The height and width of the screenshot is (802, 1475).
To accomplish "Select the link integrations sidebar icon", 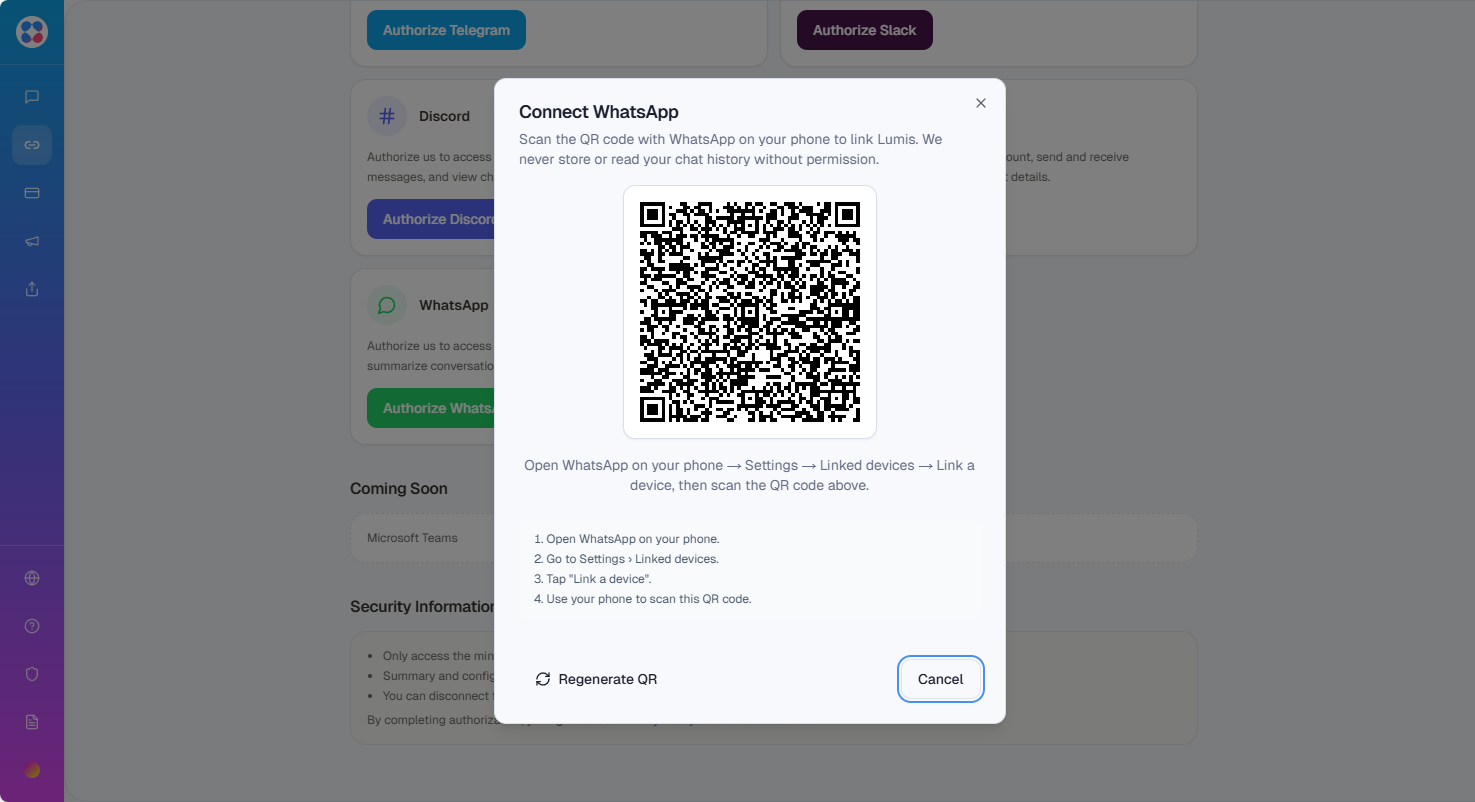I will pyautogui.click(x=32, y=145).
